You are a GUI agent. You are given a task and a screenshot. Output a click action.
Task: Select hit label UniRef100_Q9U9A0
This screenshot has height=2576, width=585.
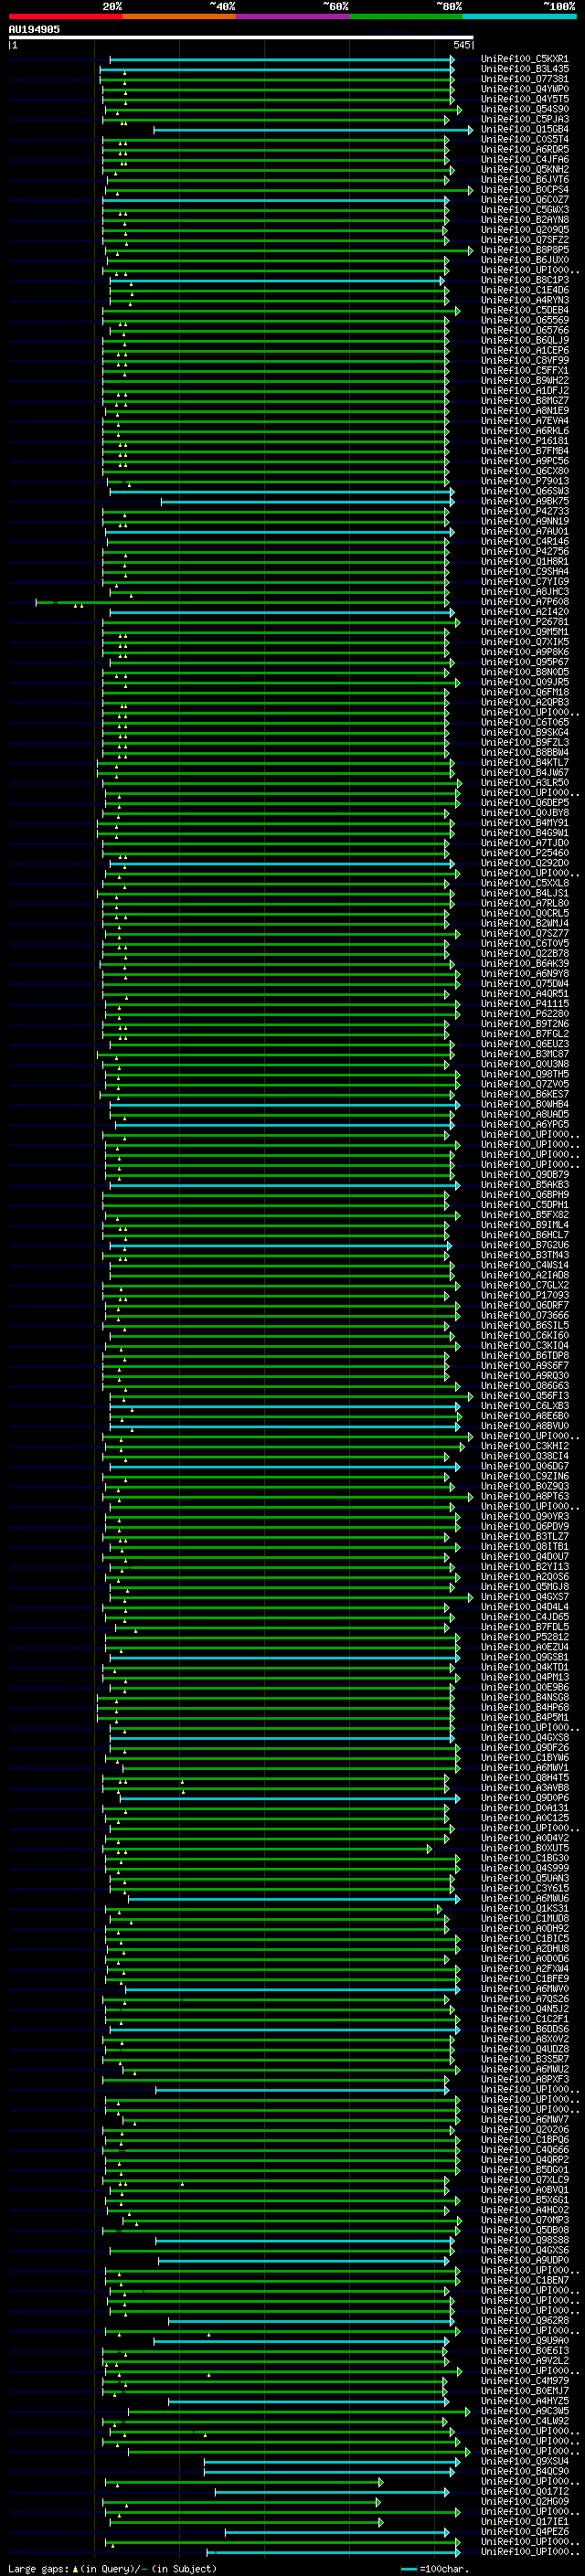click(525, 2340)
